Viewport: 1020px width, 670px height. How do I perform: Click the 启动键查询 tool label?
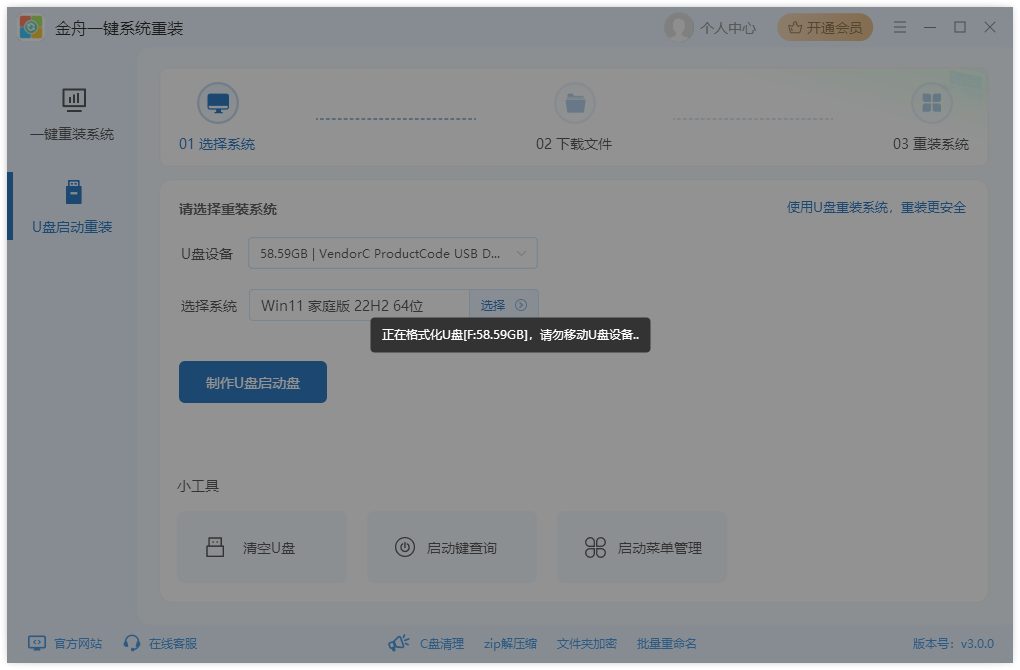[461, 548]
